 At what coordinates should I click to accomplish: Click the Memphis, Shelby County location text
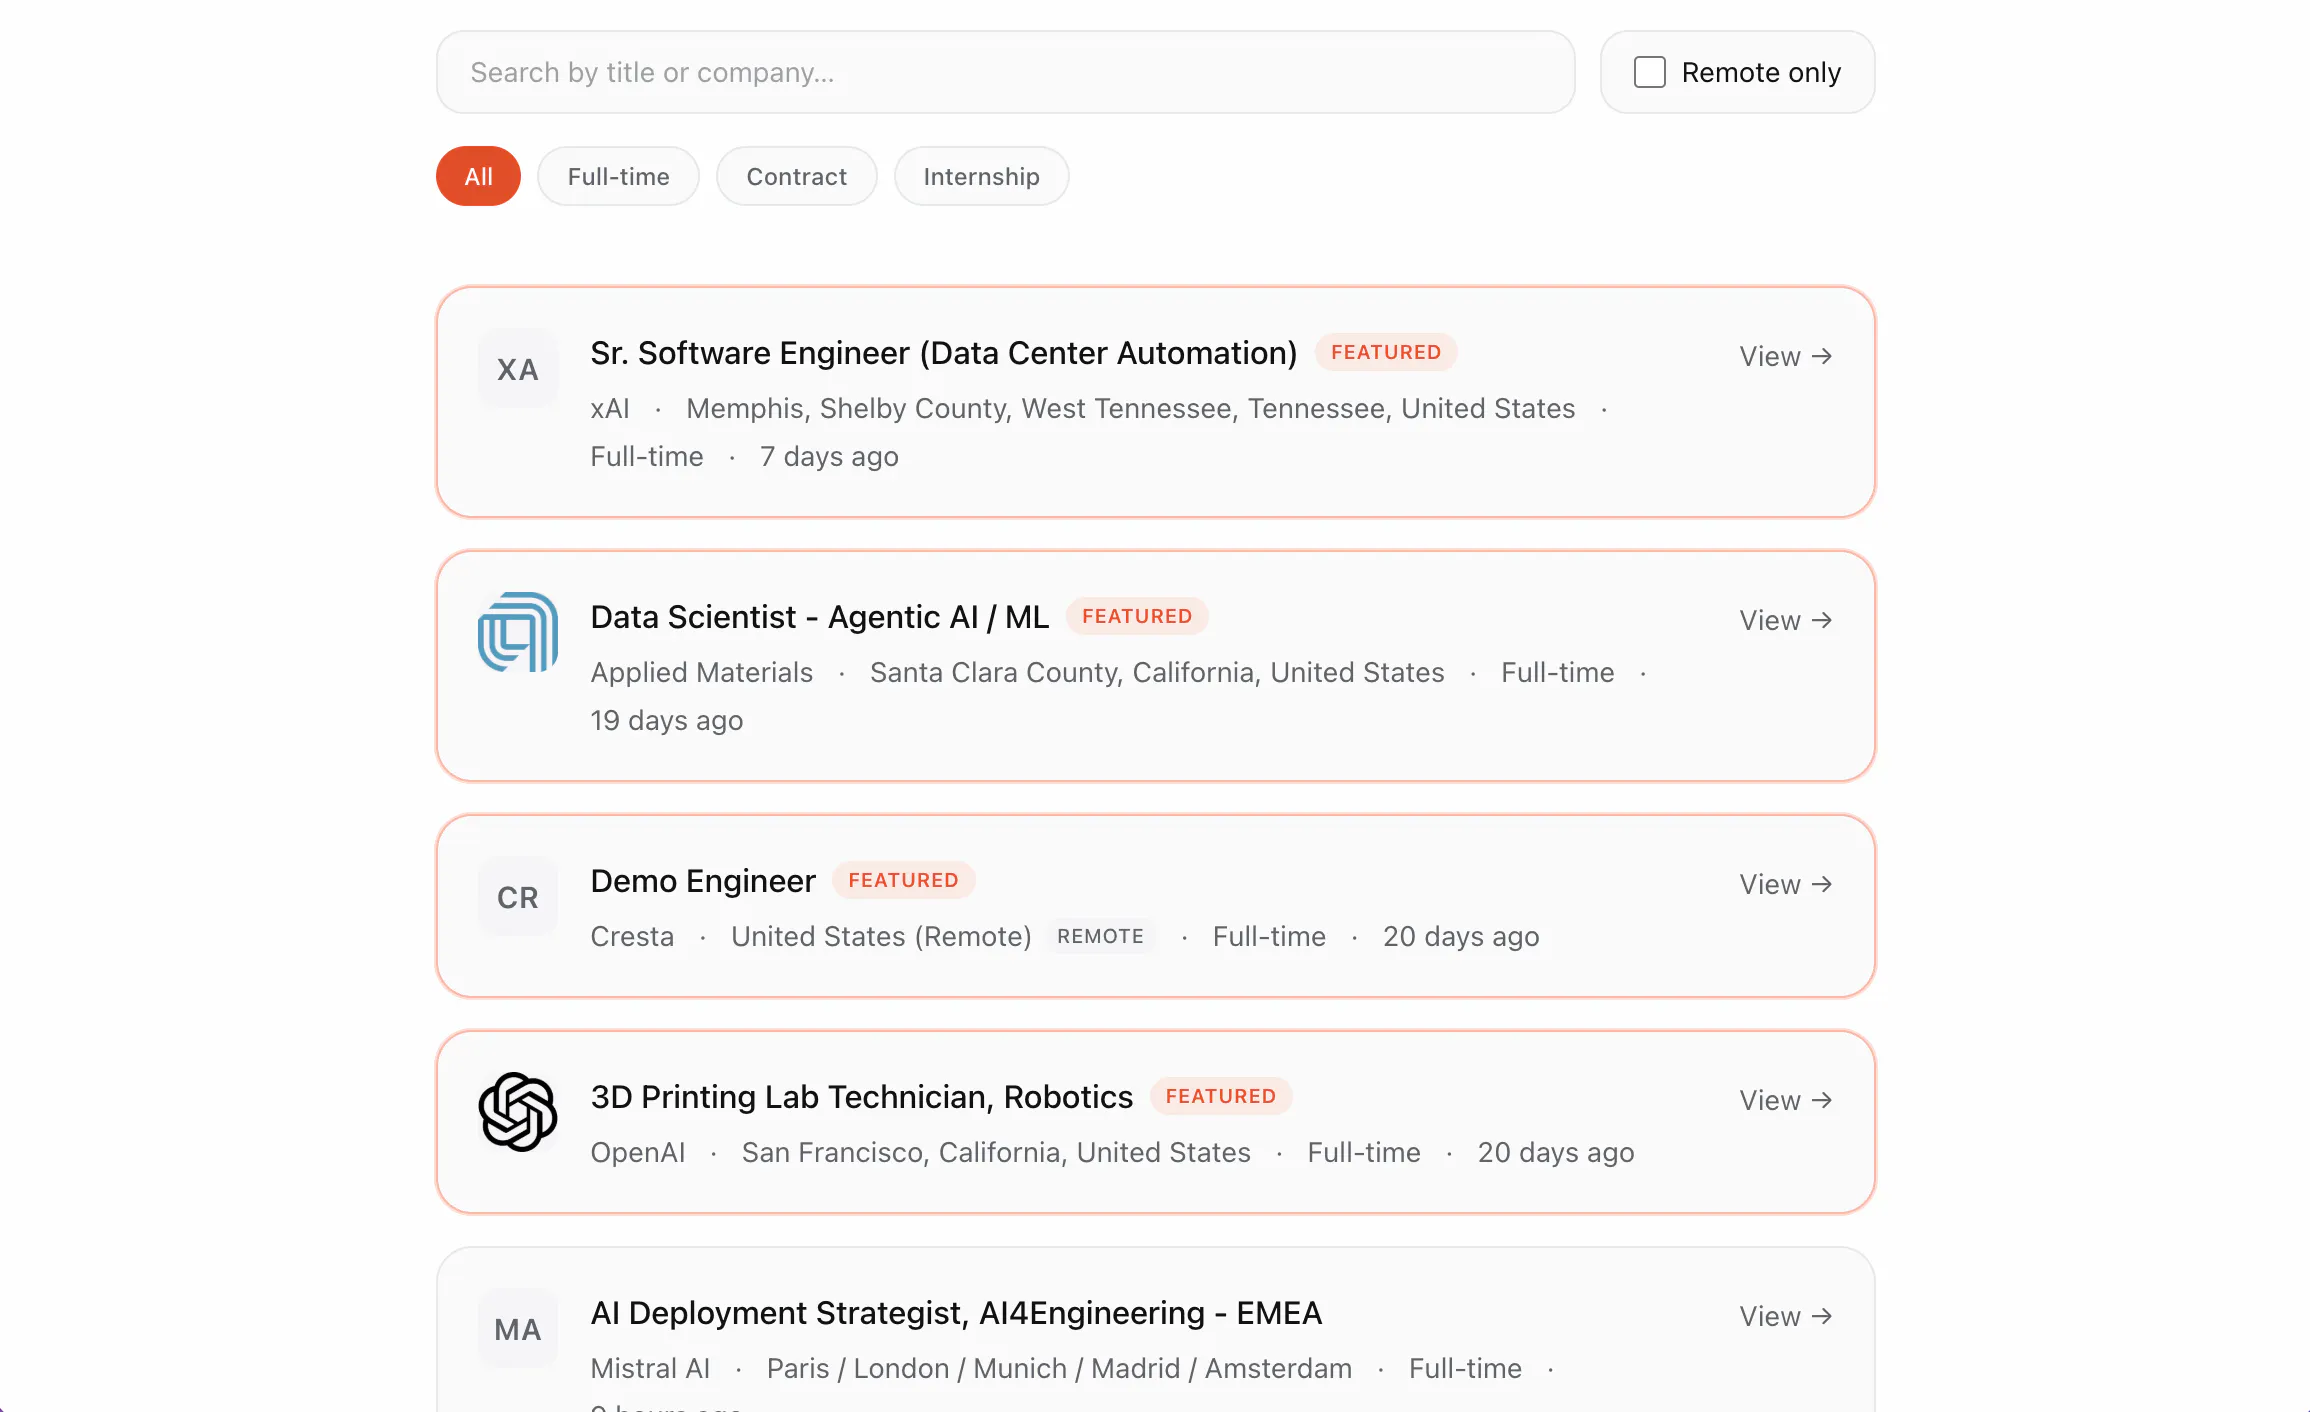(x=1131, y=408)
